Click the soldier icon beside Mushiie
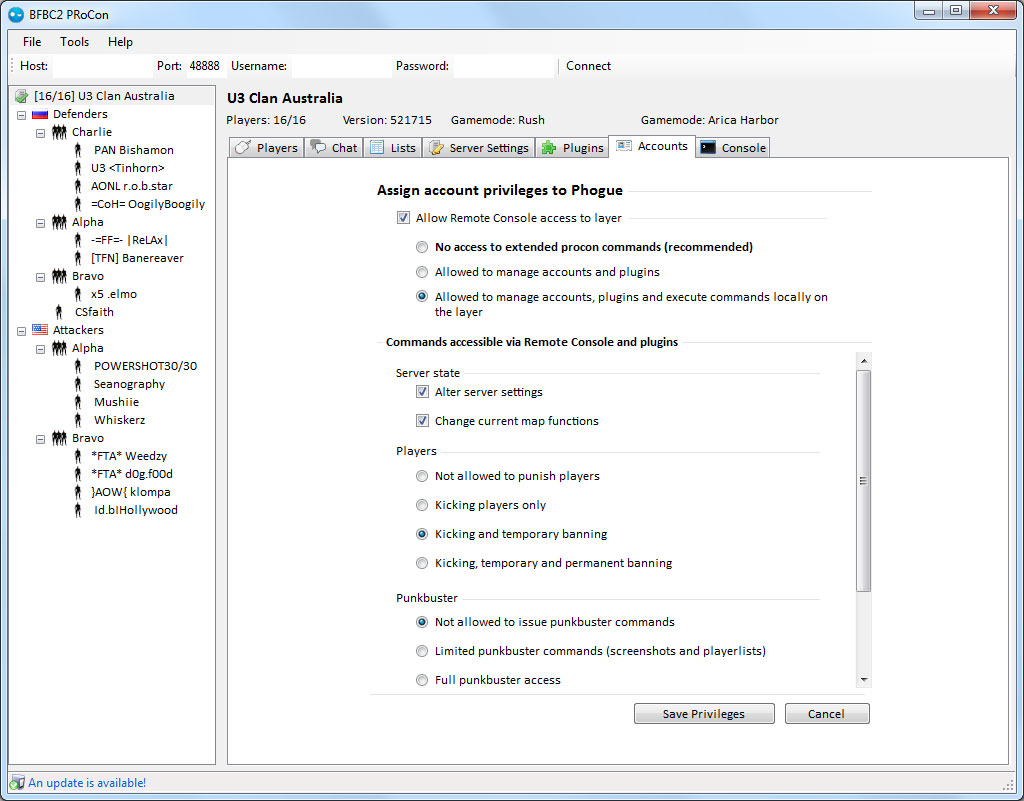The image size is (1024, 801). 78,402
